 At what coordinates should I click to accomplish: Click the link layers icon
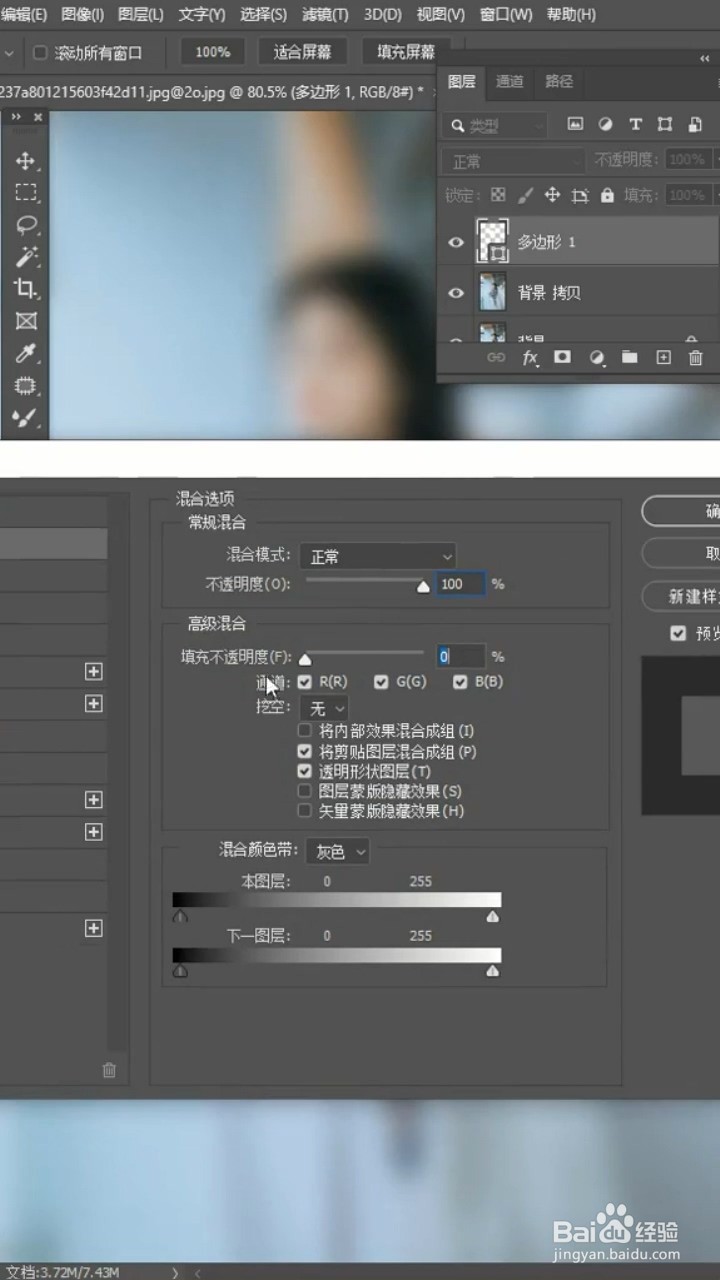pyautogui.click(x=496, y=357)
